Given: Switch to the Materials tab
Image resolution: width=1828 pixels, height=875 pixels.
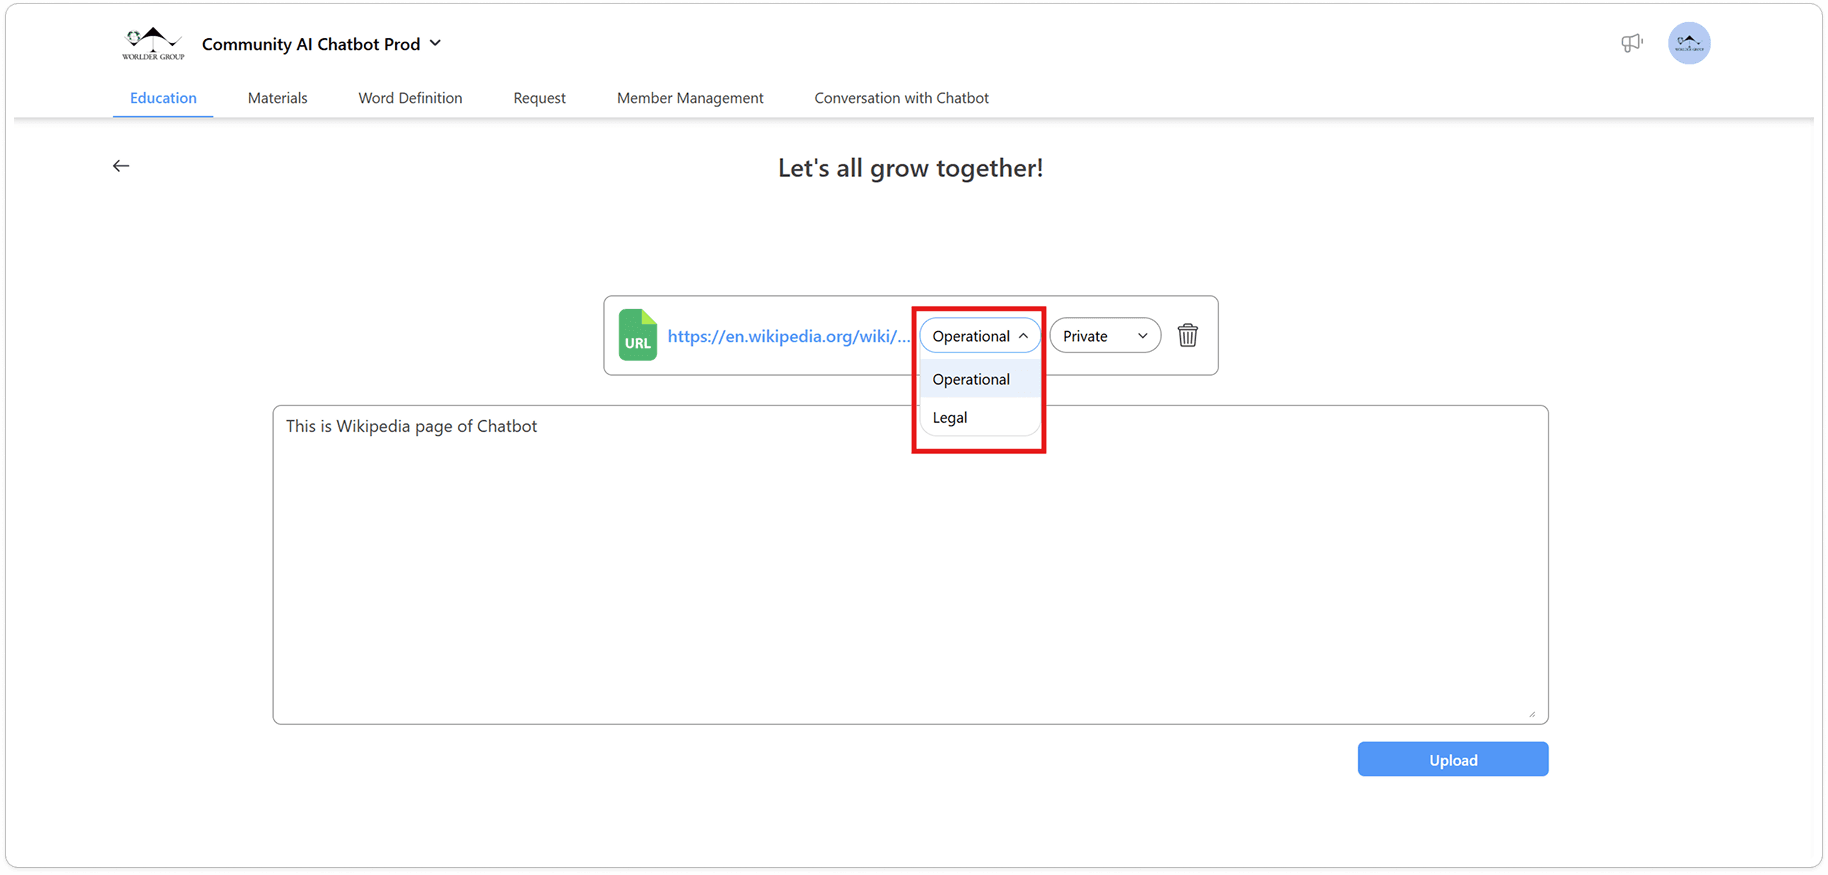Looking at the screenshot, I should (x=277, y=98).
